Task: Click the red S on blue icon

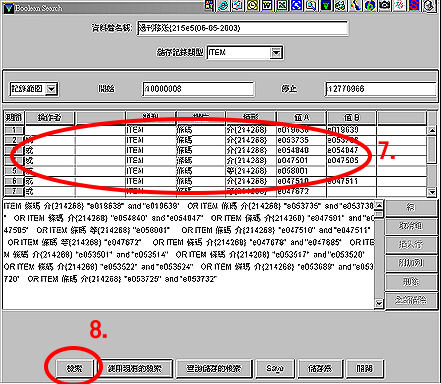Action: 414,6
